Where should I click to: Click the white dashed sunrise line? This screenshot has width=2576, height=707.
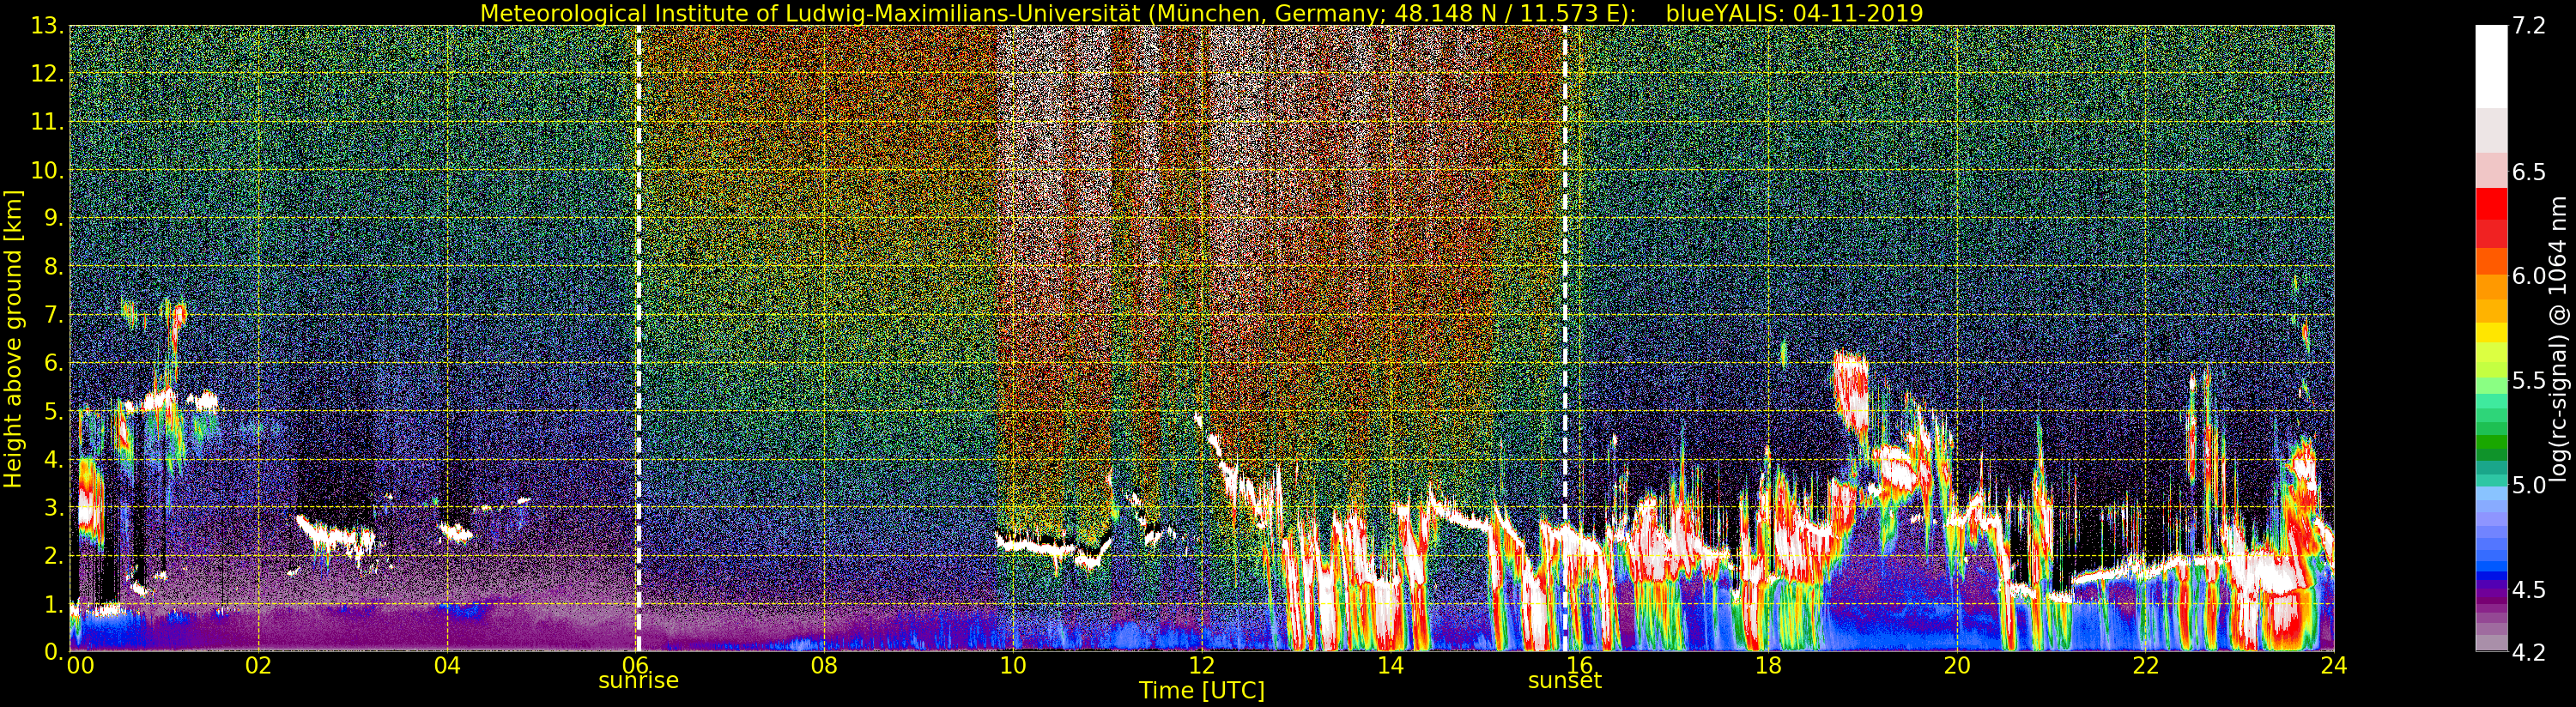point(638,339)
